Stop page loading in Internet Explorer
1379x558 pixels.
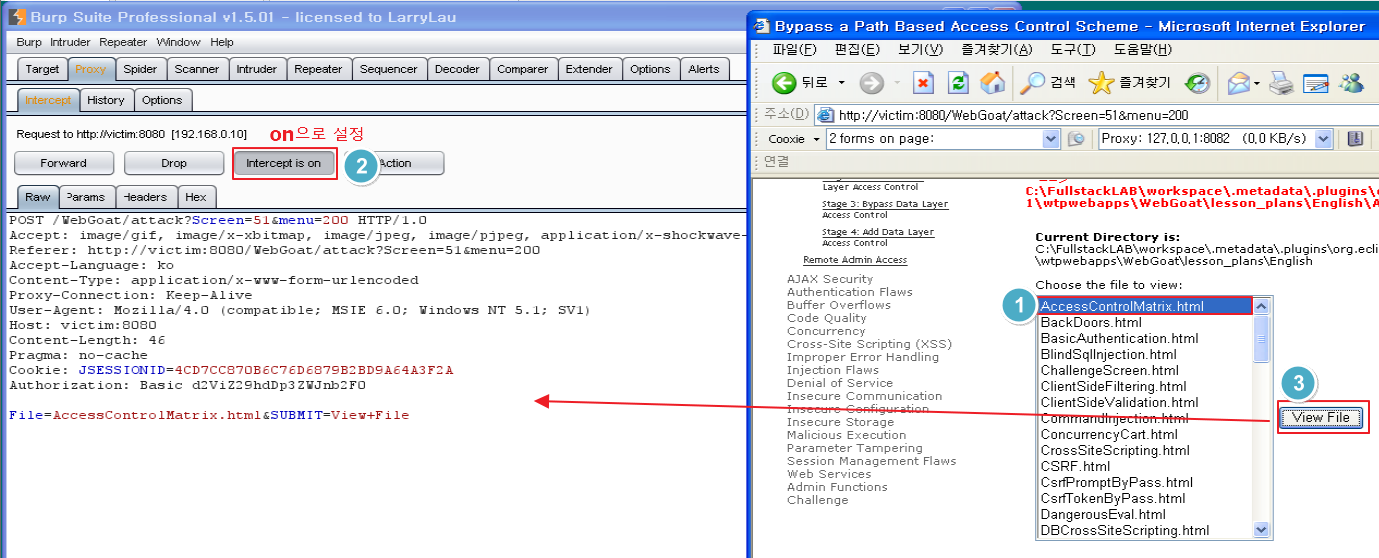tap(924, 82)
